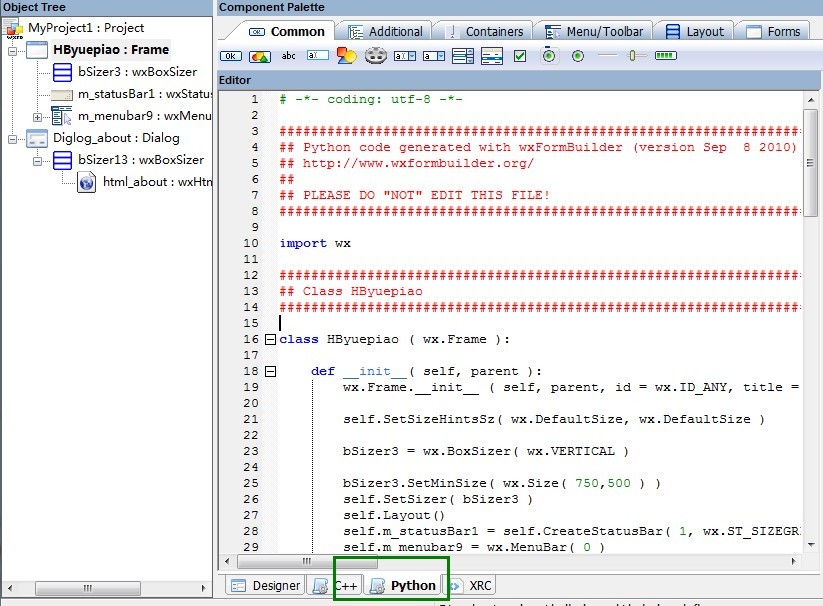
Task: Show the XRC code tab
Action: pyautogui.click(x=471, y=586)
